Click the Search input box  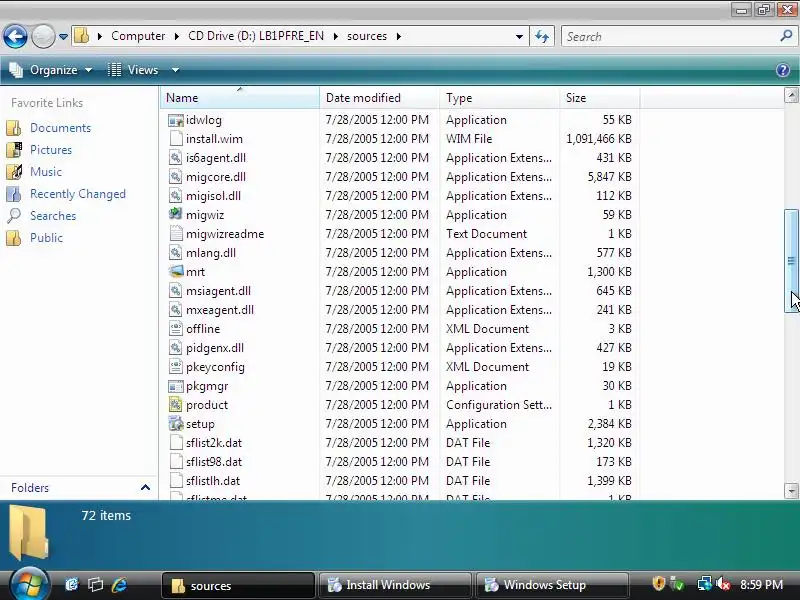click(668, 37)
